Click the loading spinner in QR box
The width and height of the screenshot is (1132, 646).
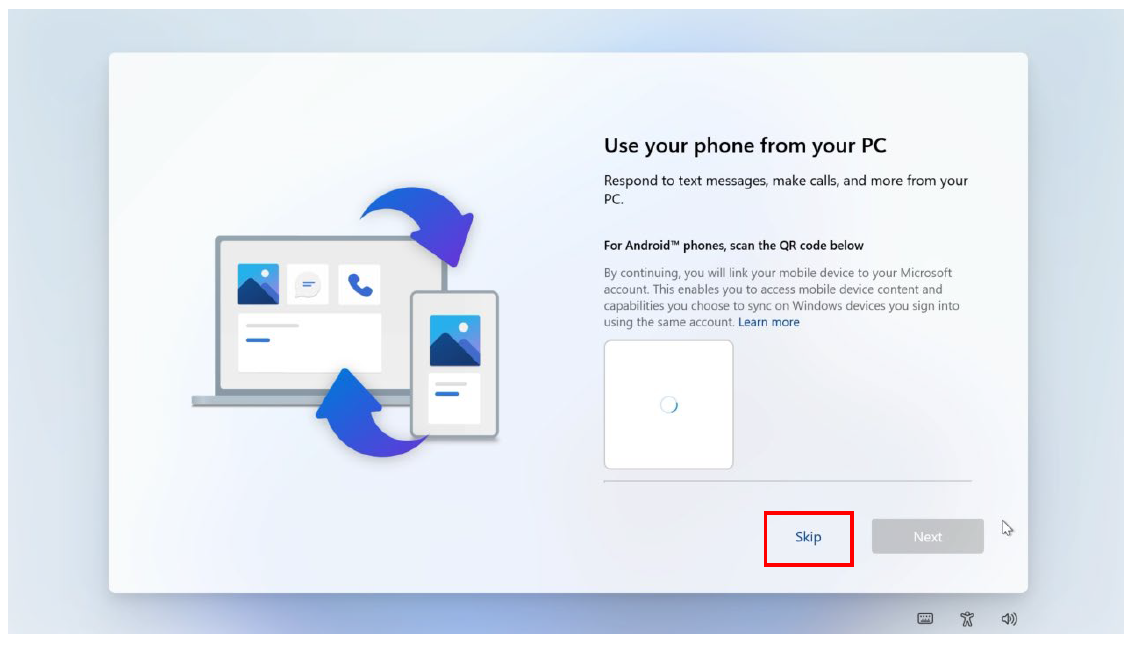coord(669,405)
